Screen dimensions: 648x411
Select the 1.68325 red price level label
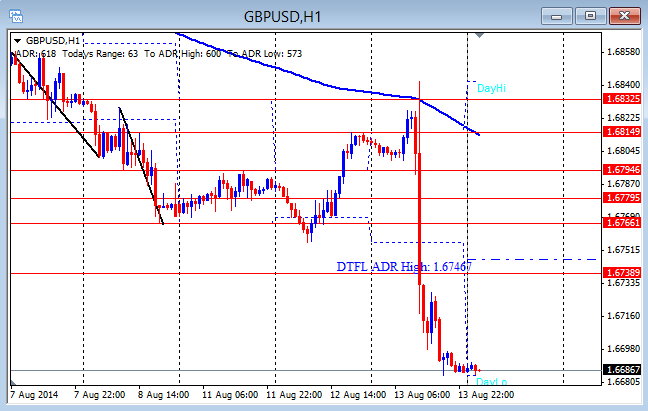[623, 99]
